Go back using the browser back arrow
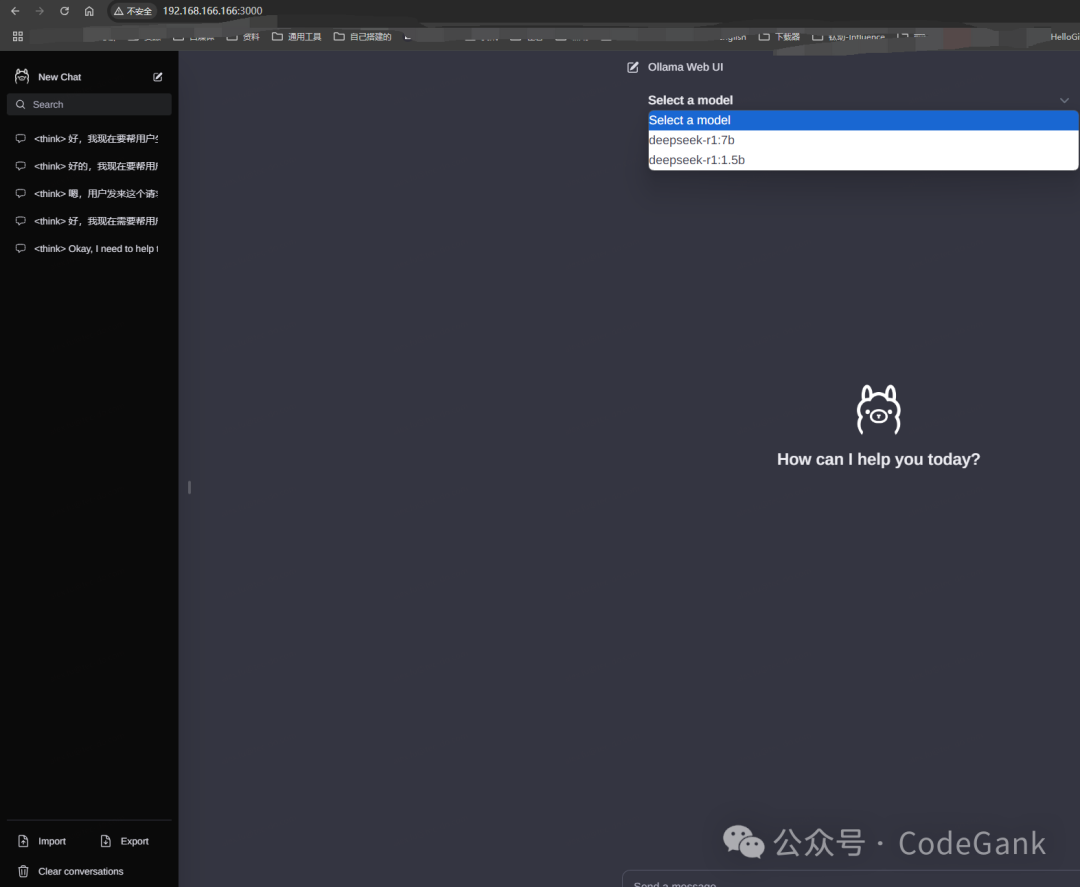Screen dimensions: 1080x887 pyautogui.click(x=15, y=11)
